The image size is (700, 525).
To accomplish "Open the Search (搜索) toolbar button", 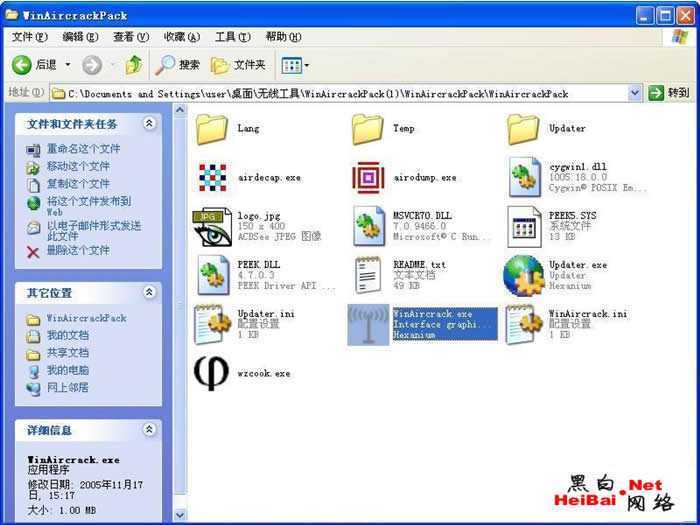I will [x=178, y=65].
